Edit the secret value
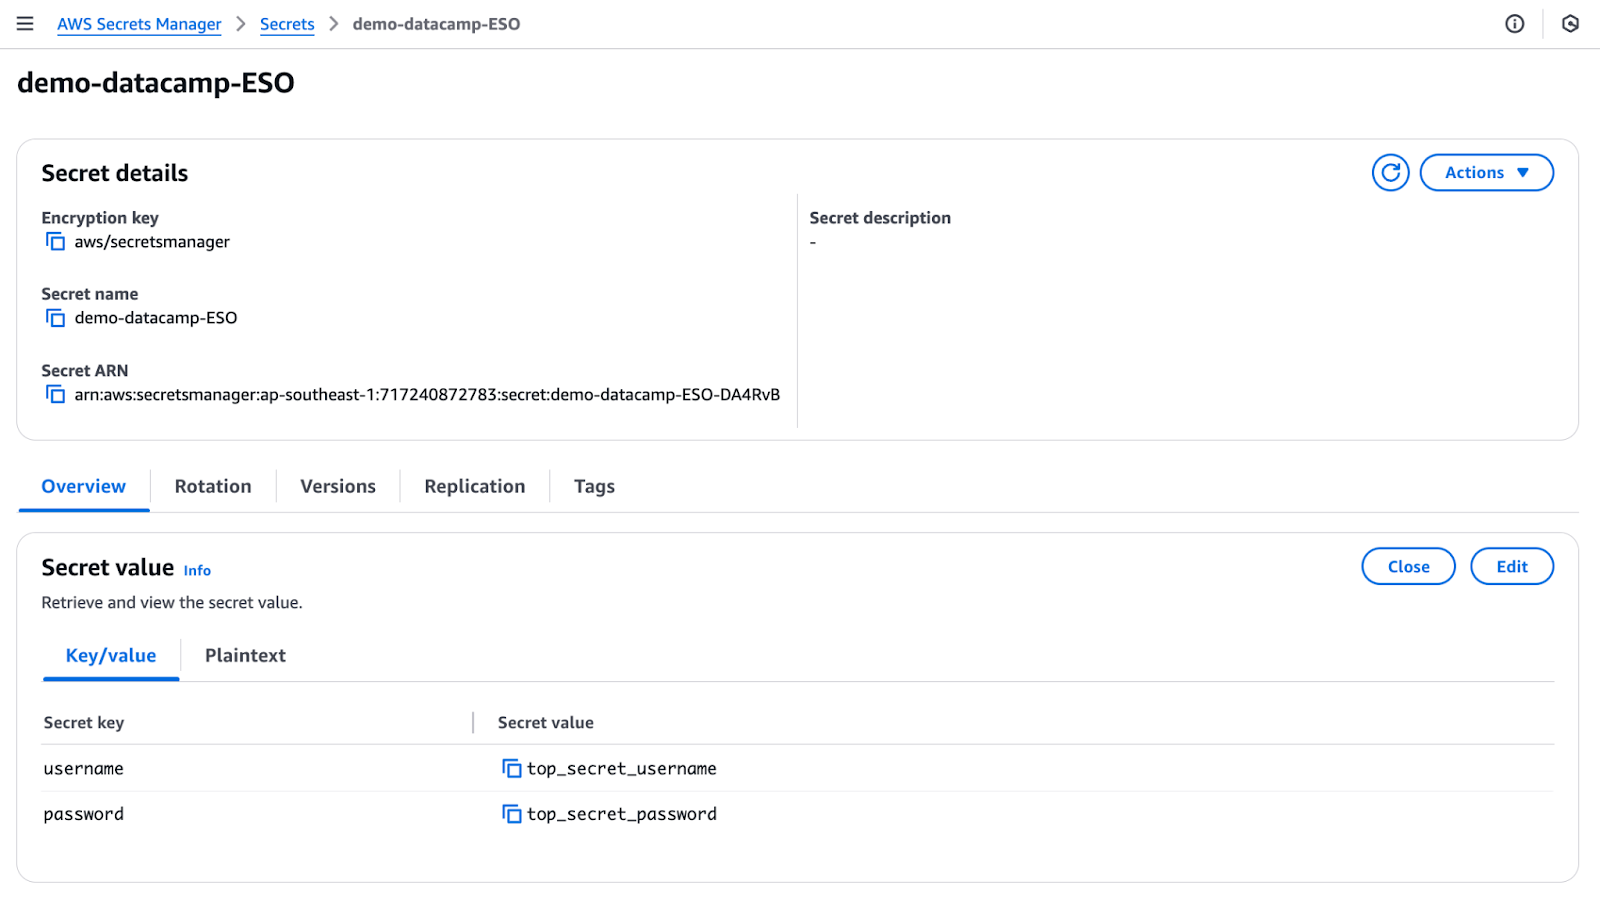 tap(1512, 567)
